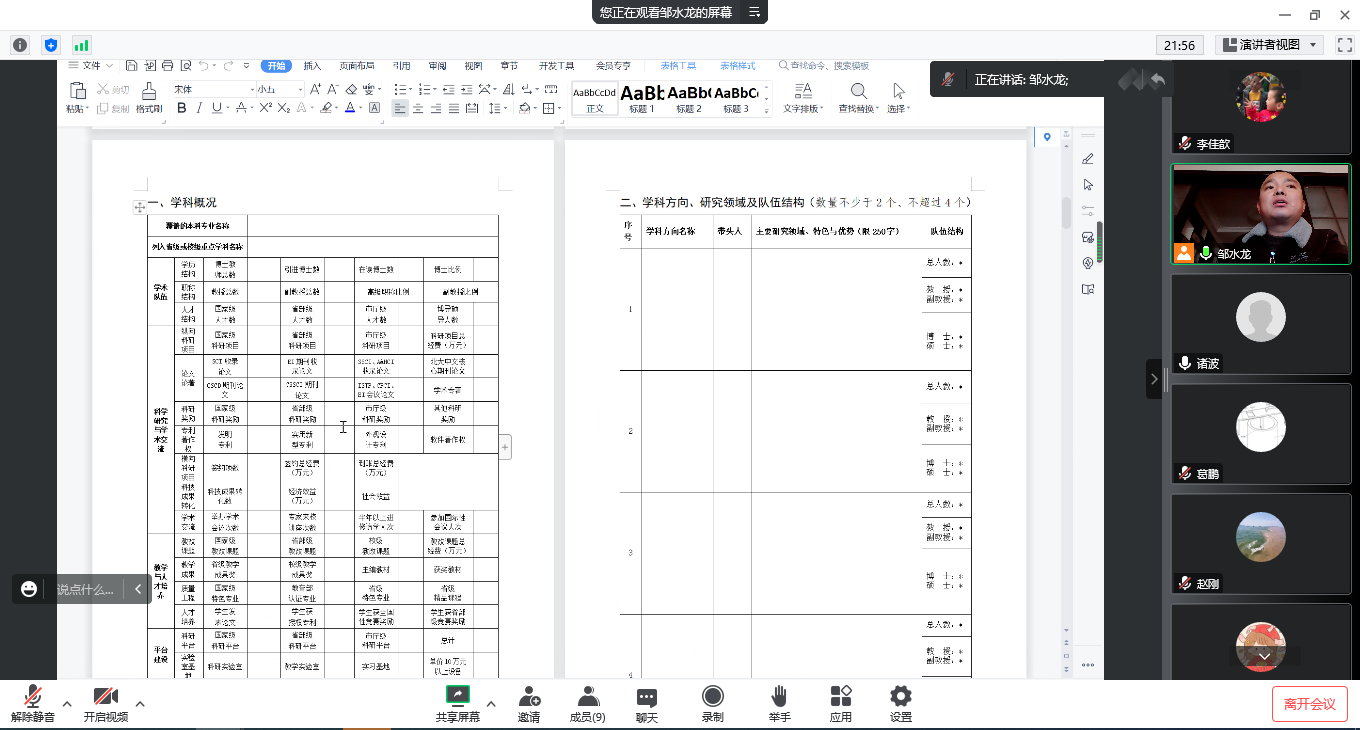
Task: Toggle fullscreen mode icon at top right
Action: tap(1342, 45)
